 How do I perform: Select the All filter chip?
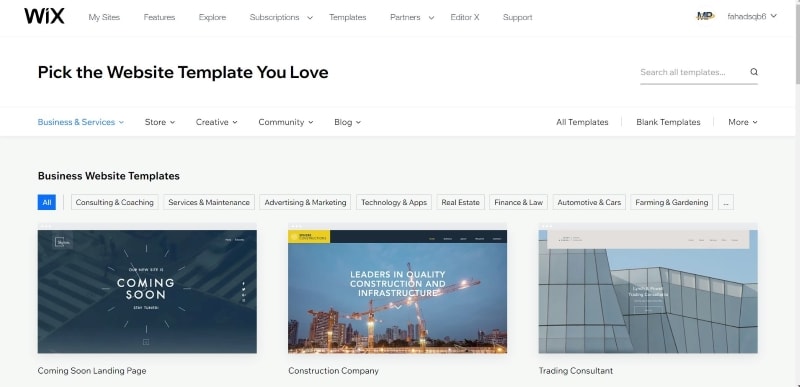tap(46, 202)
